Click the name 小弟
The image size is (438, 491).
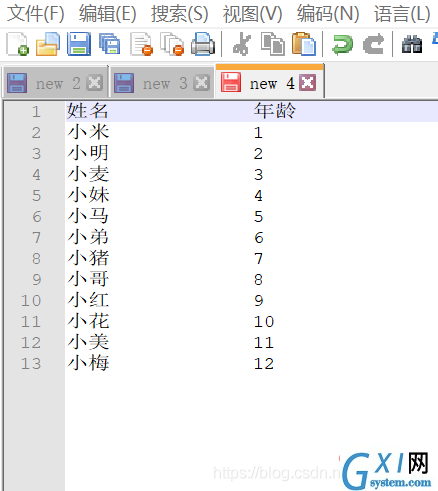click(88, 237)
